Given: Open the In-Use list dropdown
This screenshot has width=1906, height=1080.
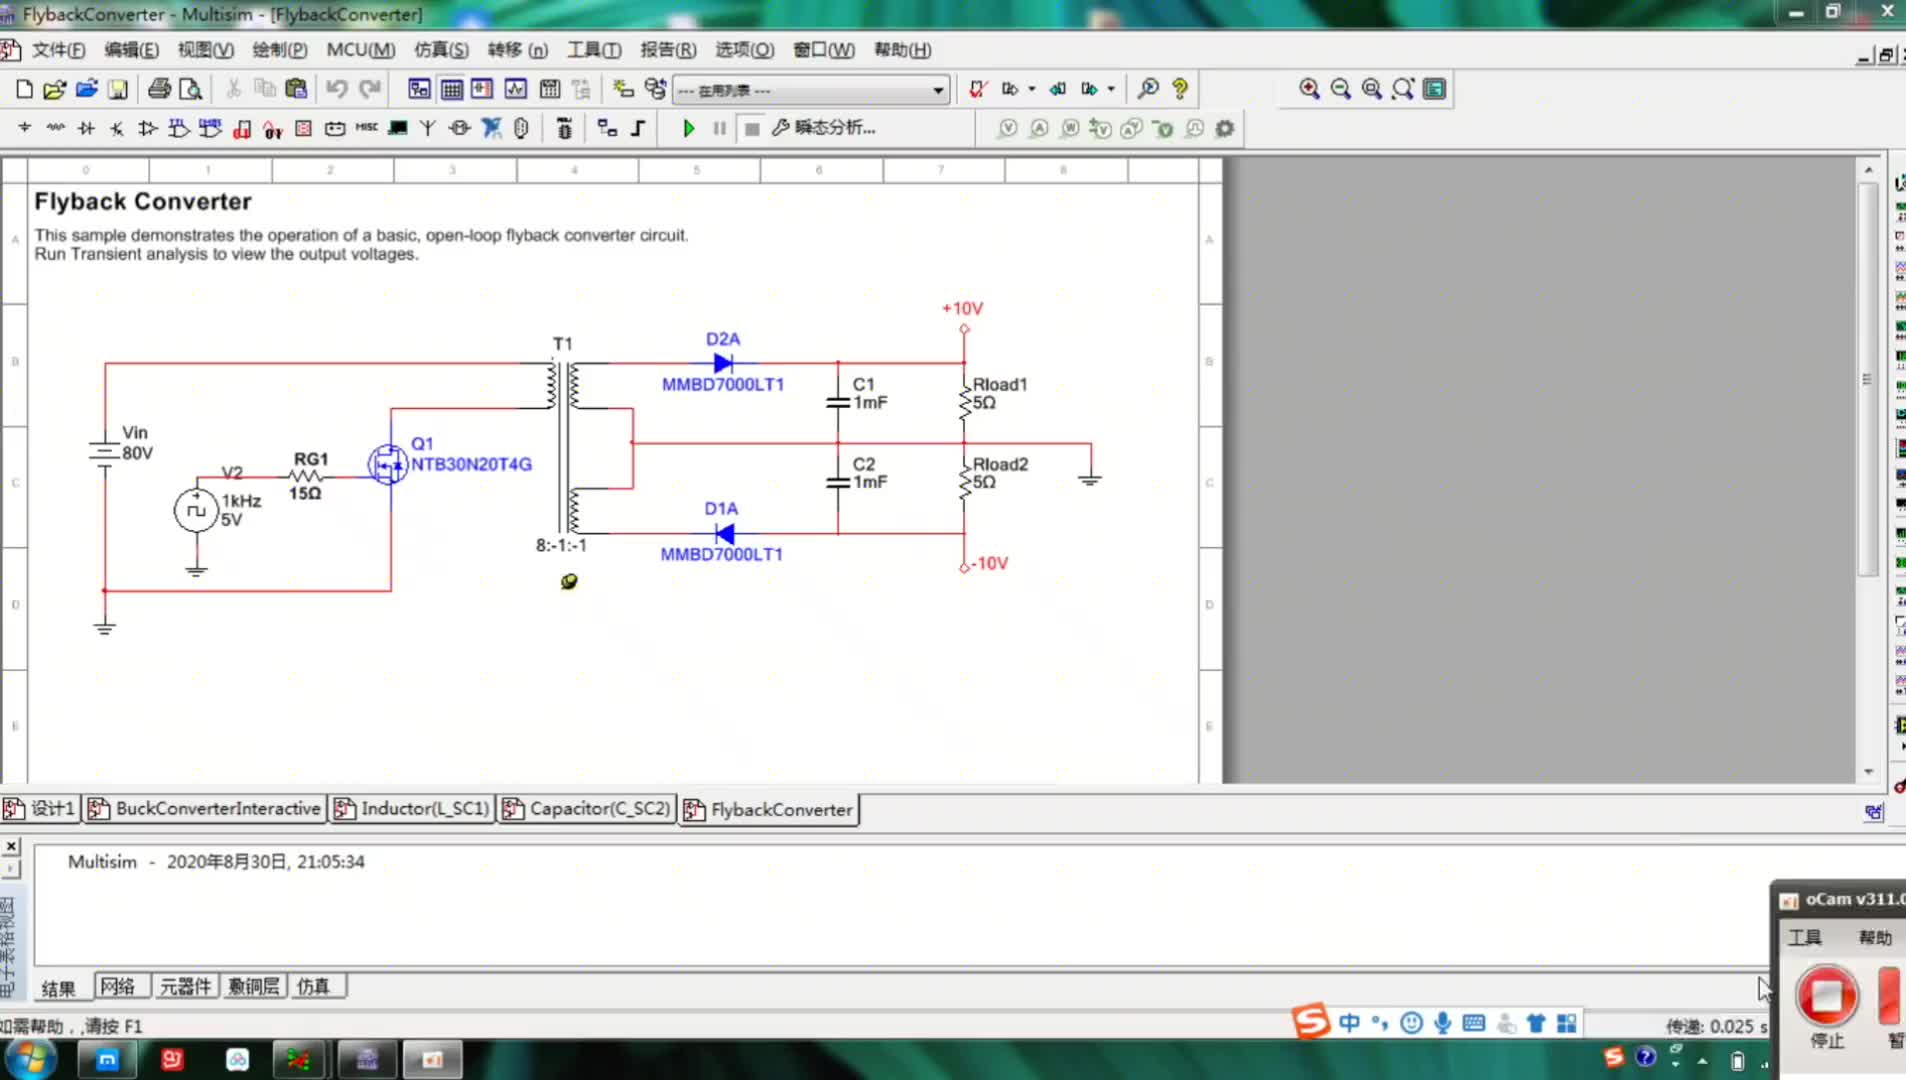Looking at the screenshot, I should [811, 90].
